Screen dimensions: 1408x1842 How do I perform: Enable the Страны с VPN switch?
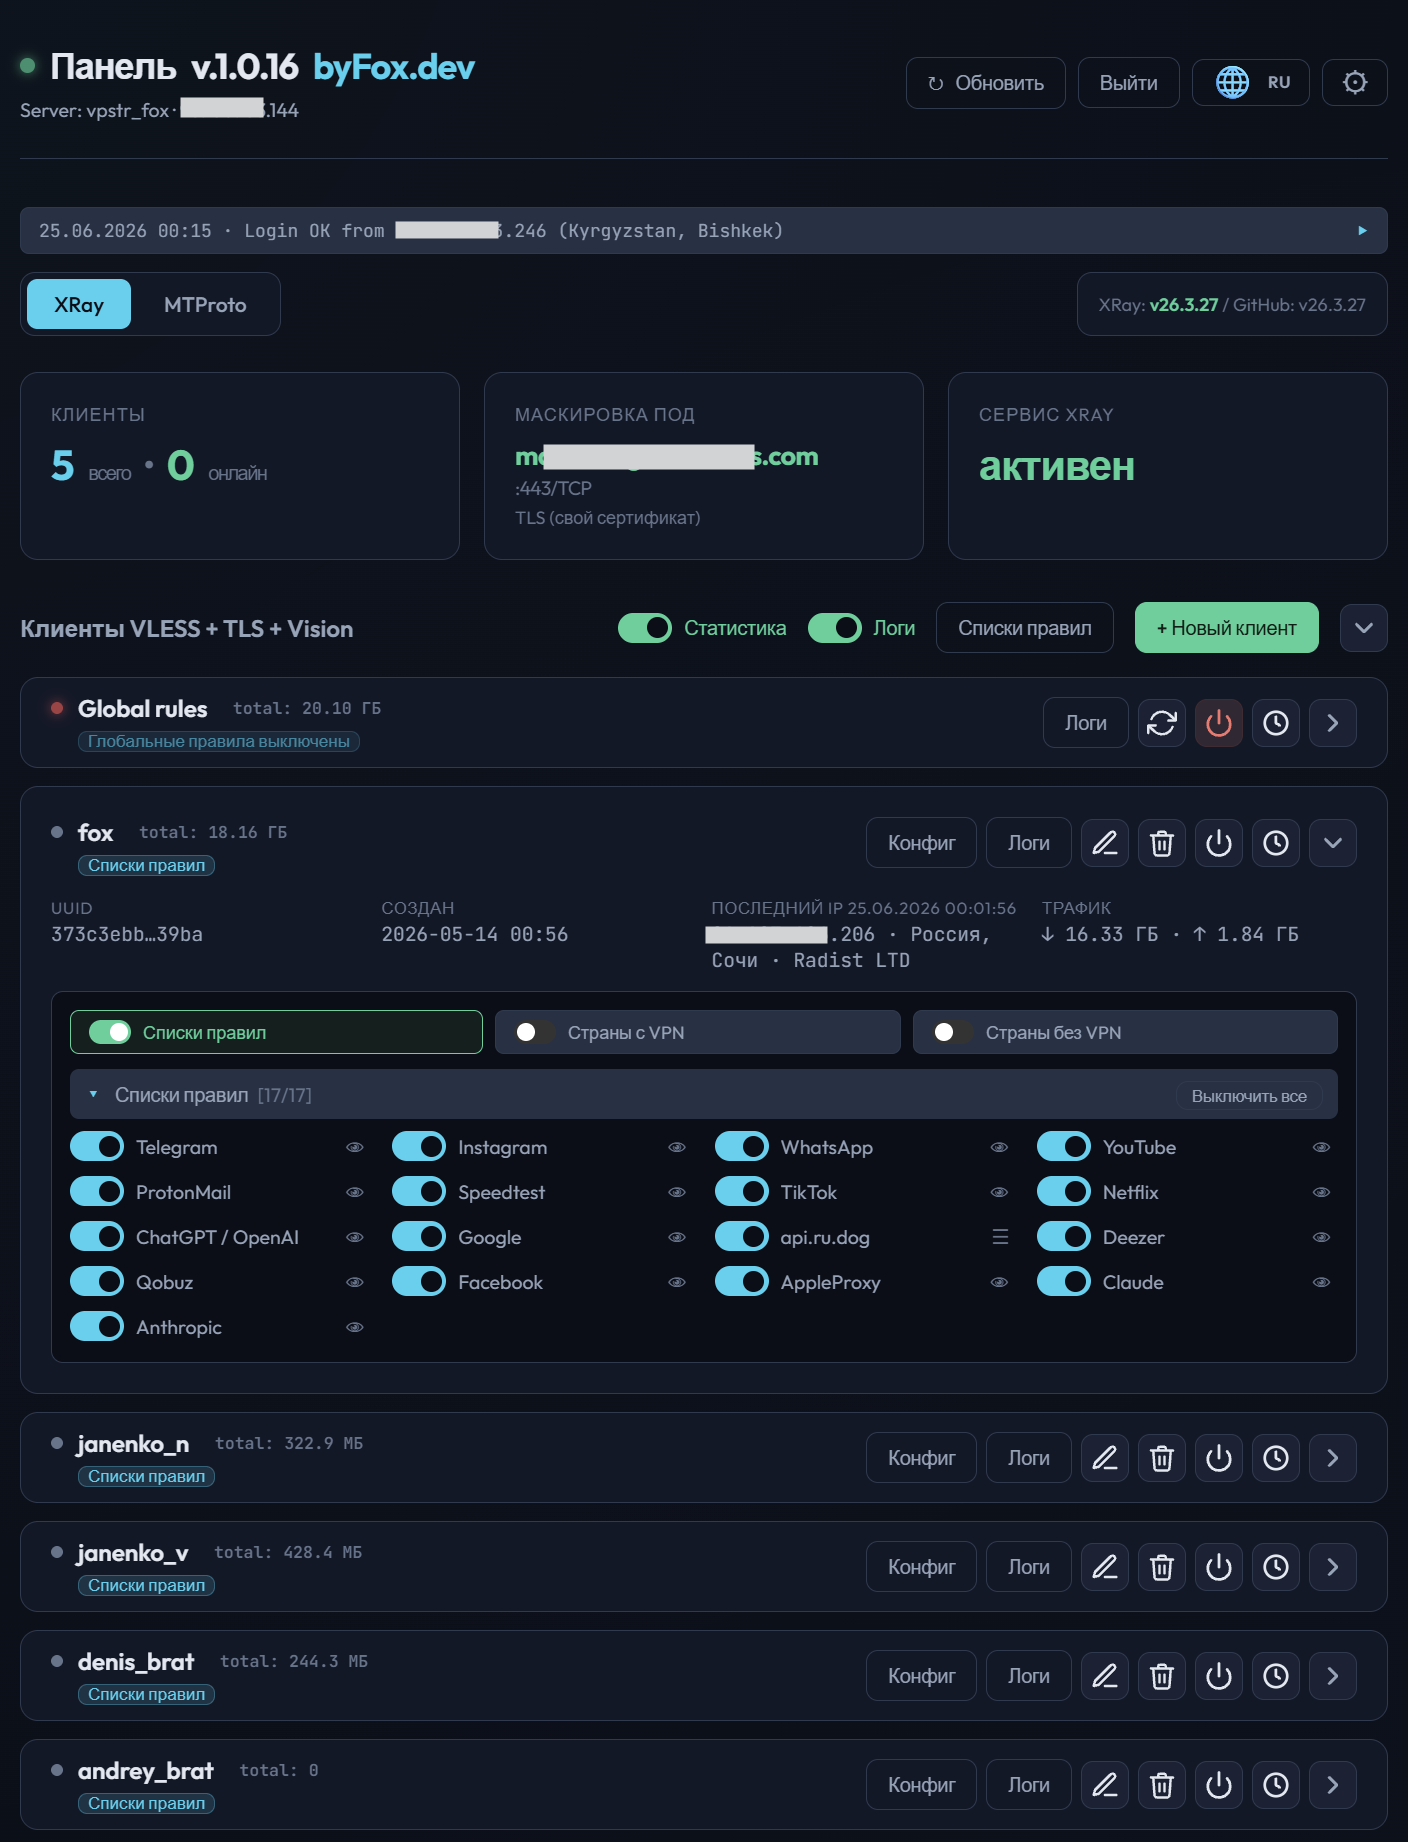(x=534, y=1032)
